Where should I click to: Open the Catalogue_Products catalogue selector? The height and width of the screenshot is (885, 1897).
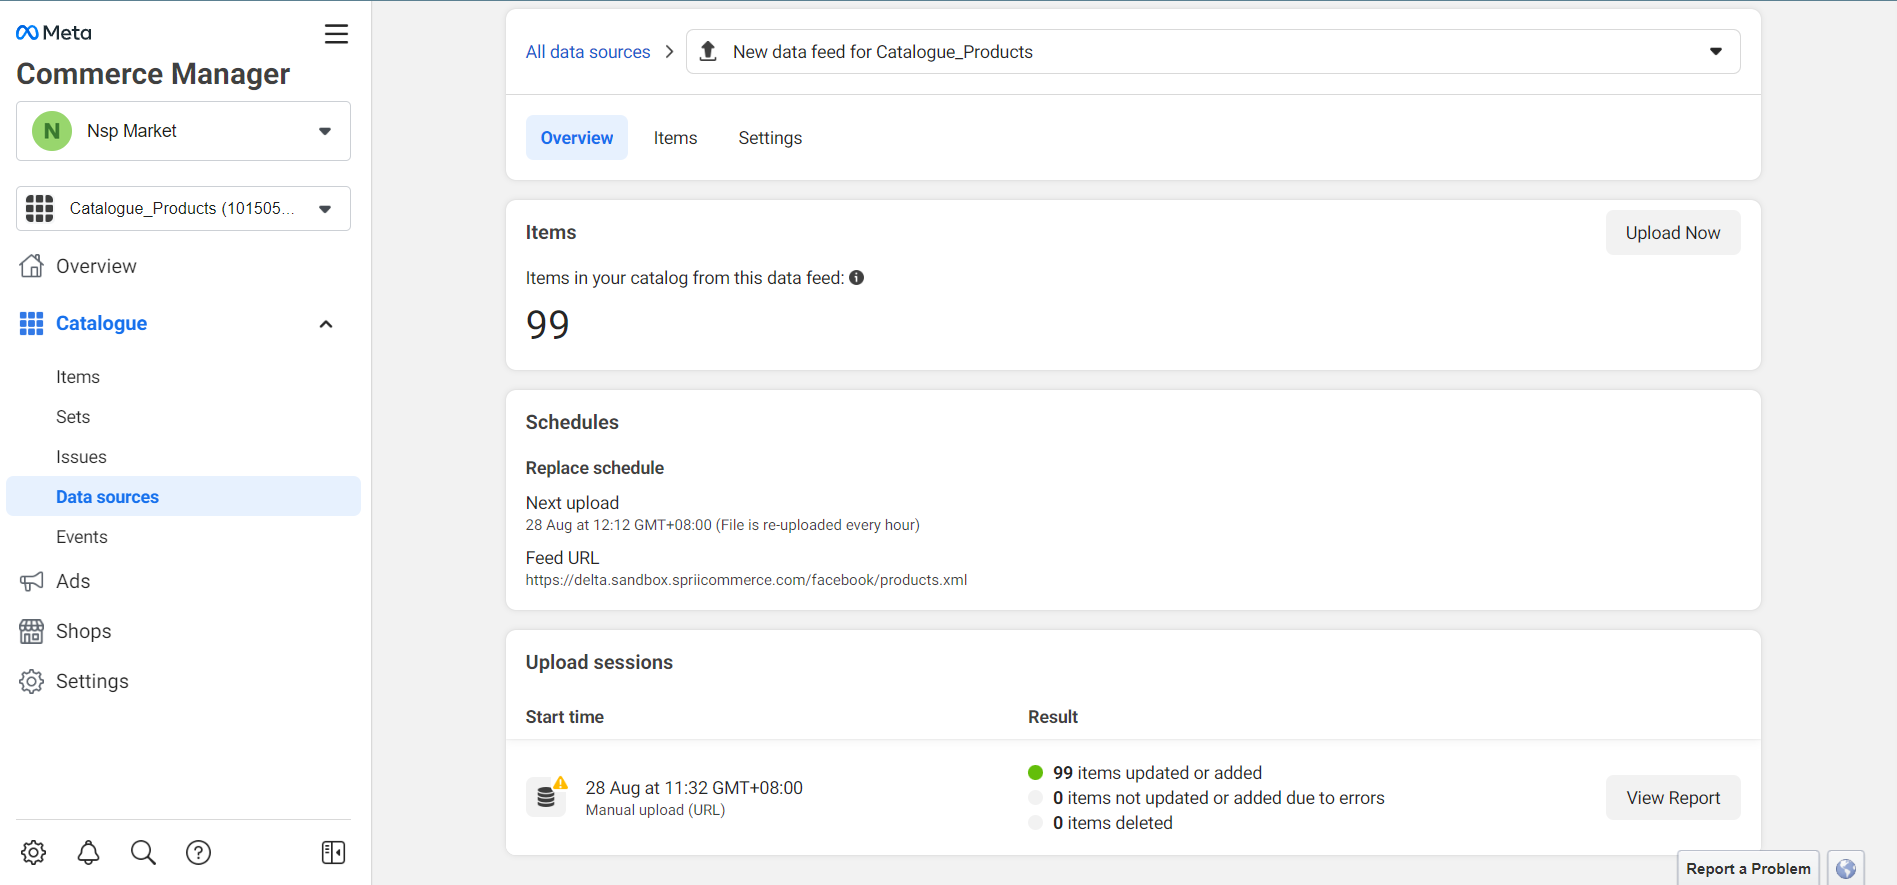pos(183,208)
